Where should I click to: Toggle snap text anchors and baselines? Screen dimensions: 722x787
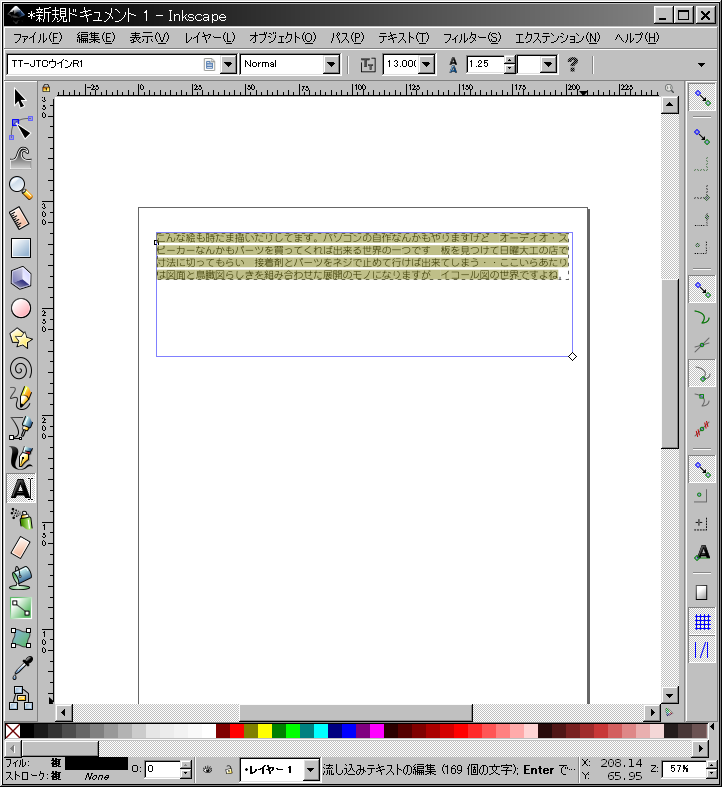click(702, 553)
